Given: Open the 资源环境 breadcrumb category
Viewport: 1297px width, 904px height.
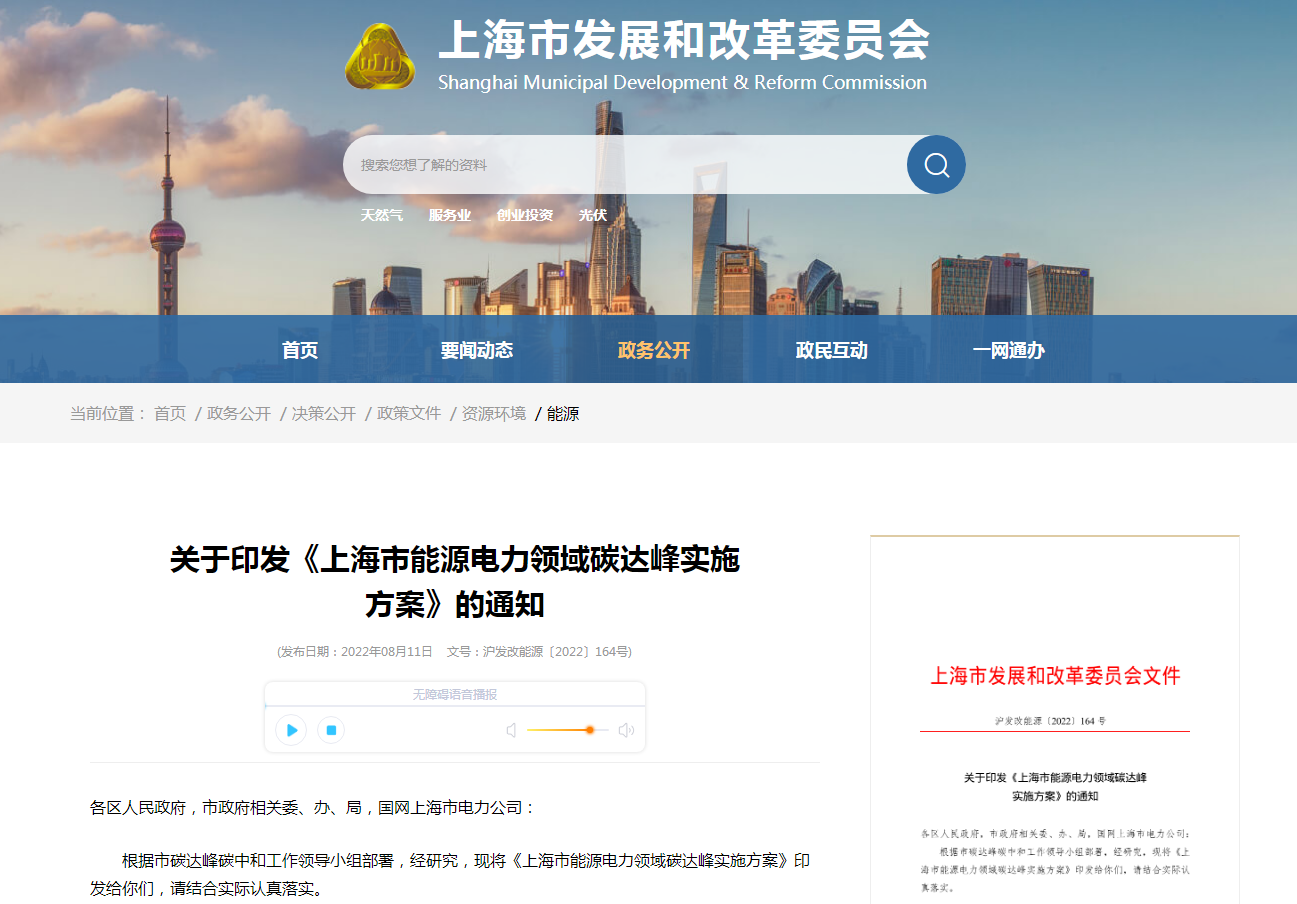Looking at the screenshot, I should click(495, 413).
